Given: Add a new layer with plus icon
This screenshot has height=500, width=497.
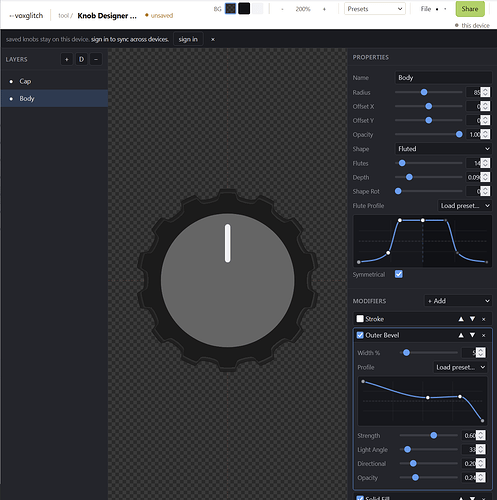Looking at the screenshot, I should tap(67, 59).
